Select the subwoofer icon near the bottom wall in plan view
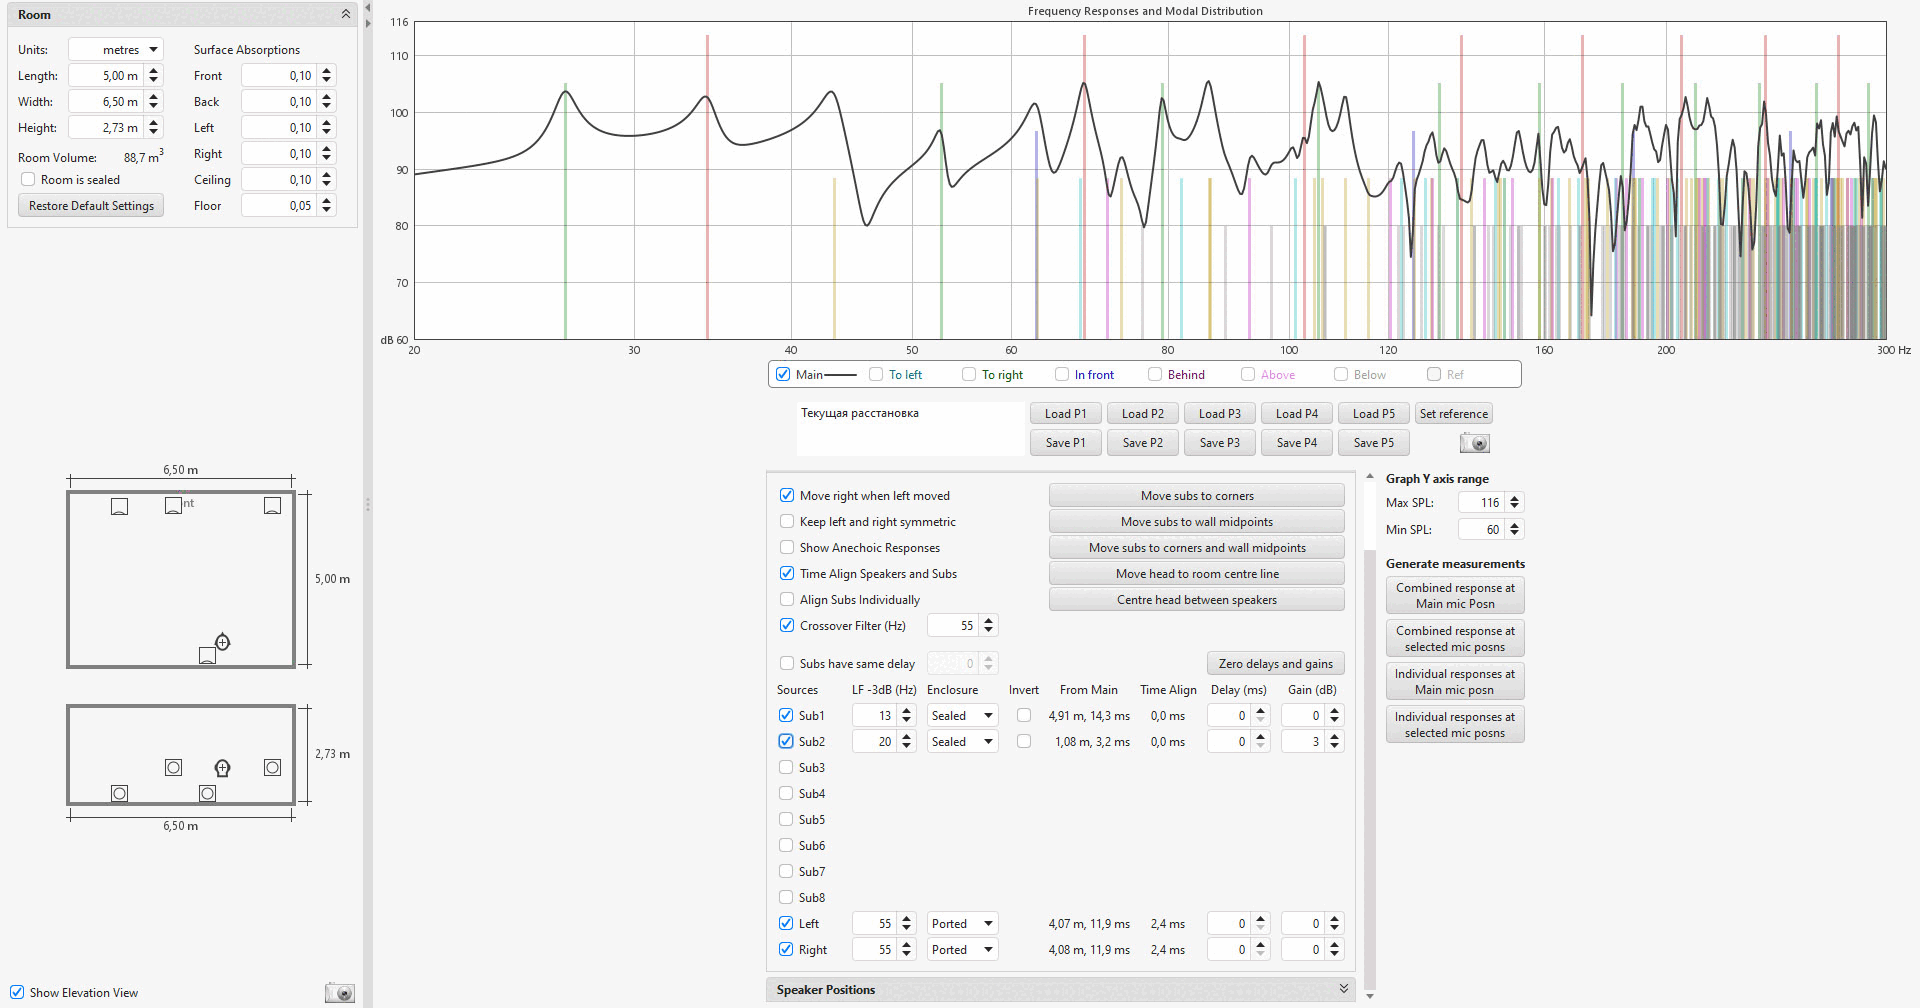The width and height of the screenshot is (1920, 1008). tap(207, 656)
